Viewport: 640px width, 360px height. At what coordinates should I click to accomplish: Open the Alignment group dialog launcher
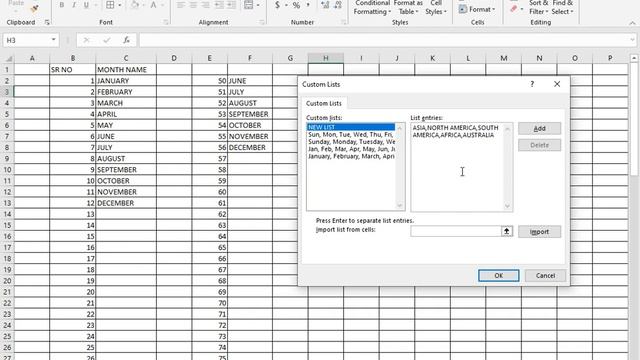tap(262, 22)
